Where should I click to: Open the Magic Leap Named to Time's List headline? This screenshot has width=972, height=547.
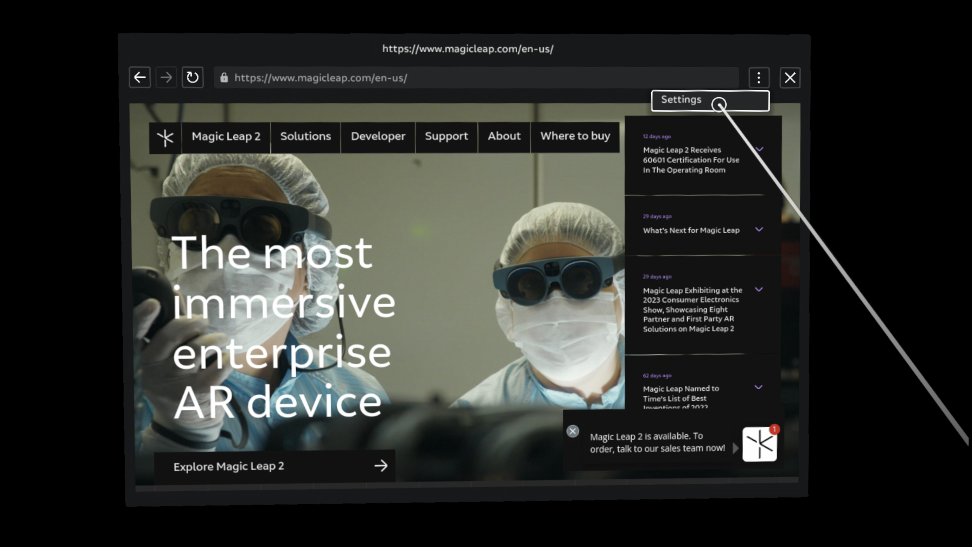pyautogui.click(x=681, y=396)
